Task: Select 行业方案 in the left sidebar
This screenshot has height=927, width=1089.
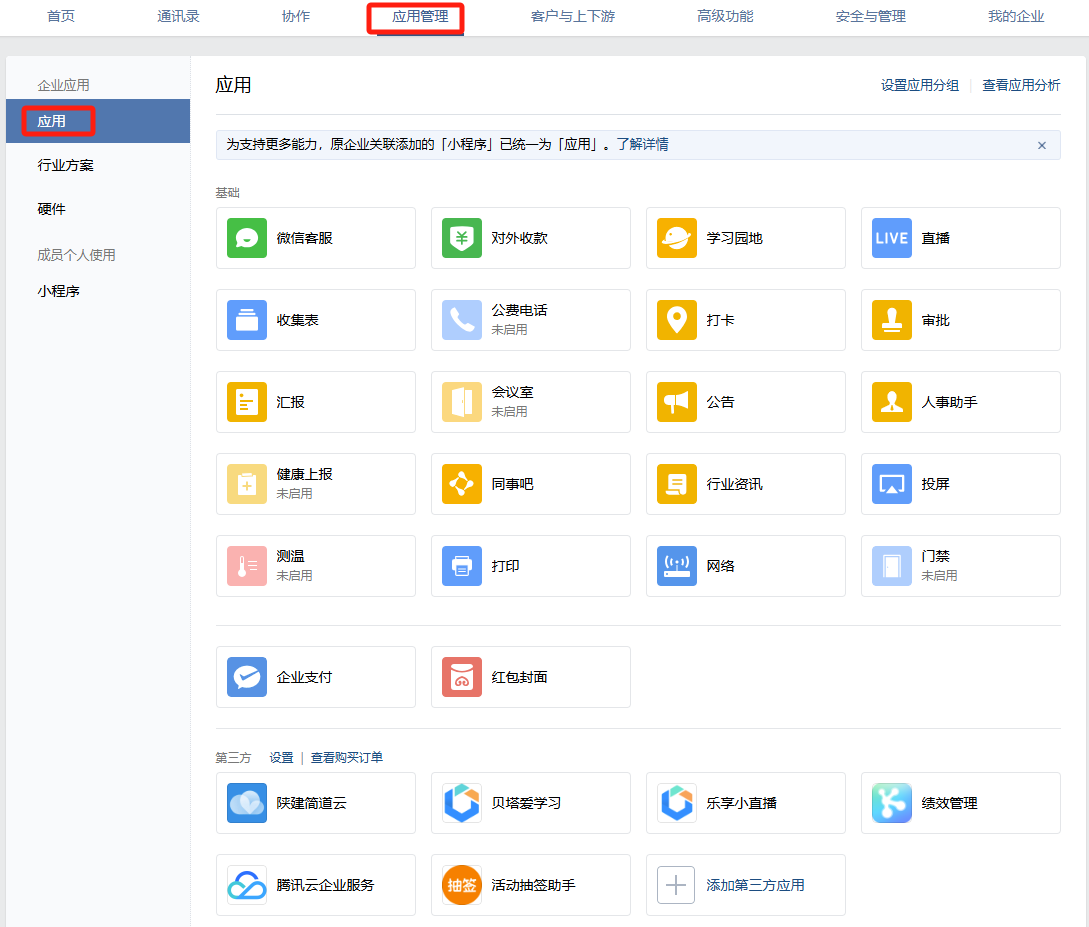Action: (66, 165)
